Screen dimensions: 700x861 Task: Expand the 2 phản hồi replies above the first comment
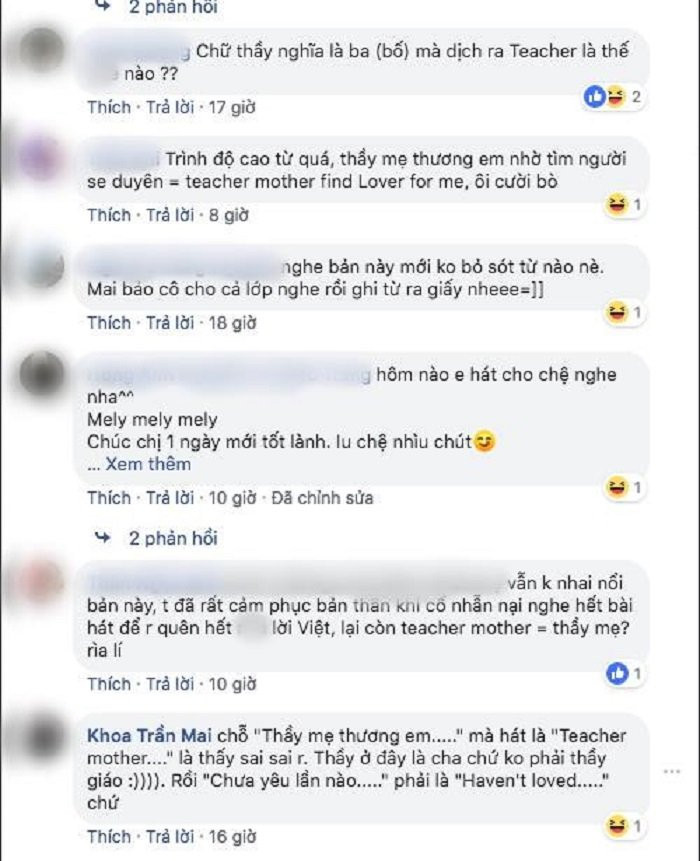[173, 8]
